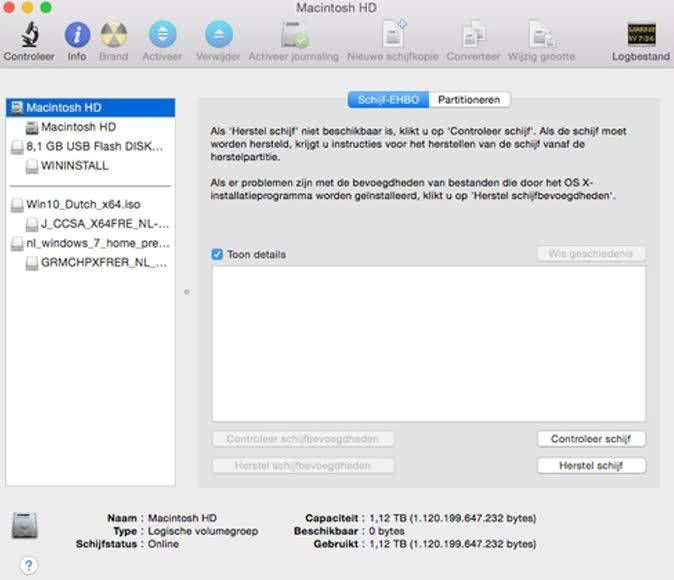This screenshot has width=674, height=580.
Task: Click the Herstel schijf button
Action: (591, 466)
